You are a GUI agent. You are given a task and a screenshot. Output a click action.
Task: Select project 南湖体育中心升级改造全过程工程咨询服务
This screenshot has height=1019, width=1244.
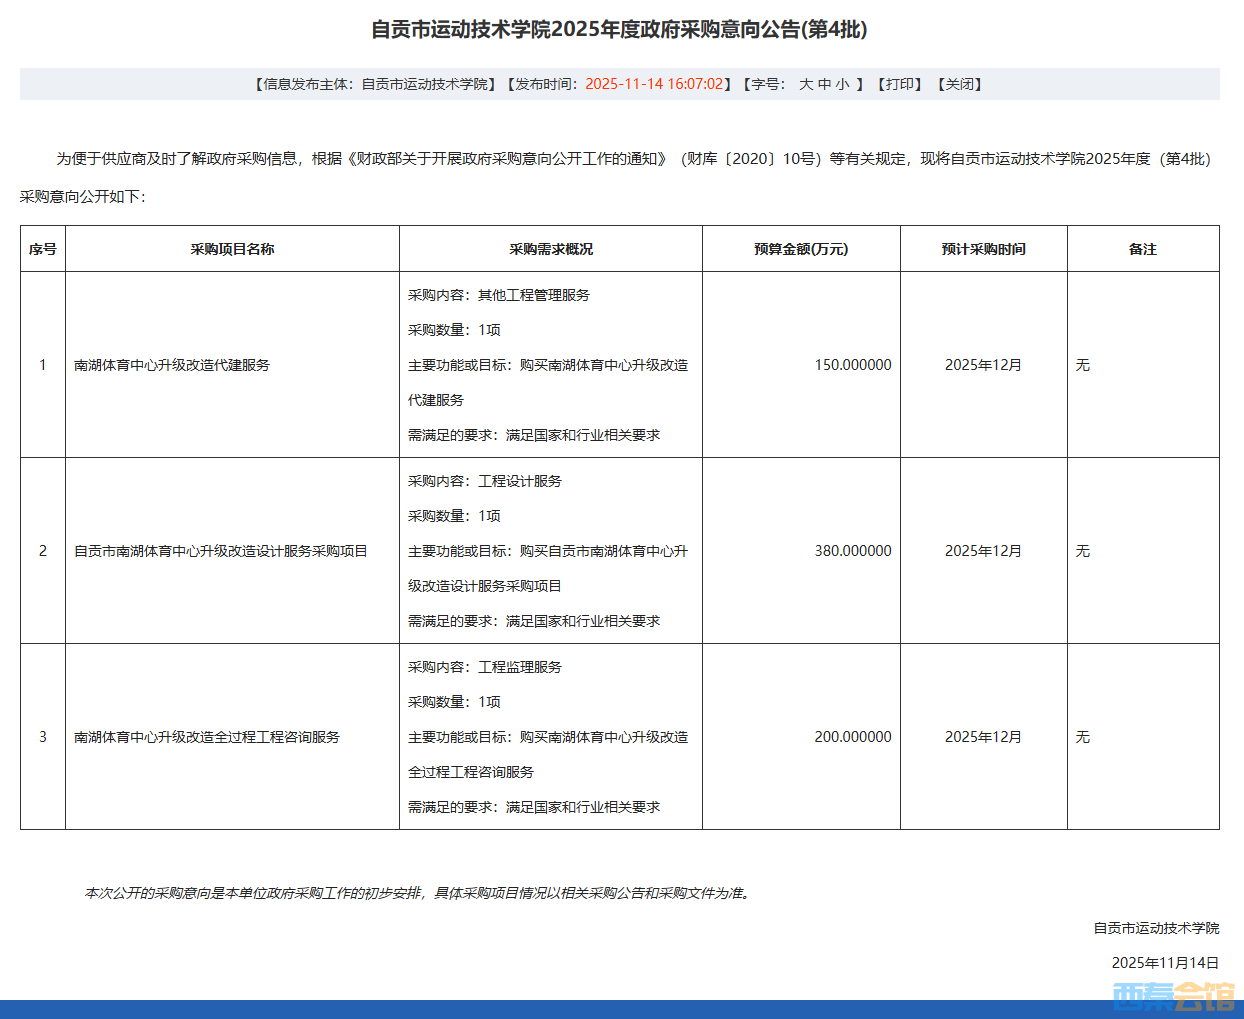[207, 737]
